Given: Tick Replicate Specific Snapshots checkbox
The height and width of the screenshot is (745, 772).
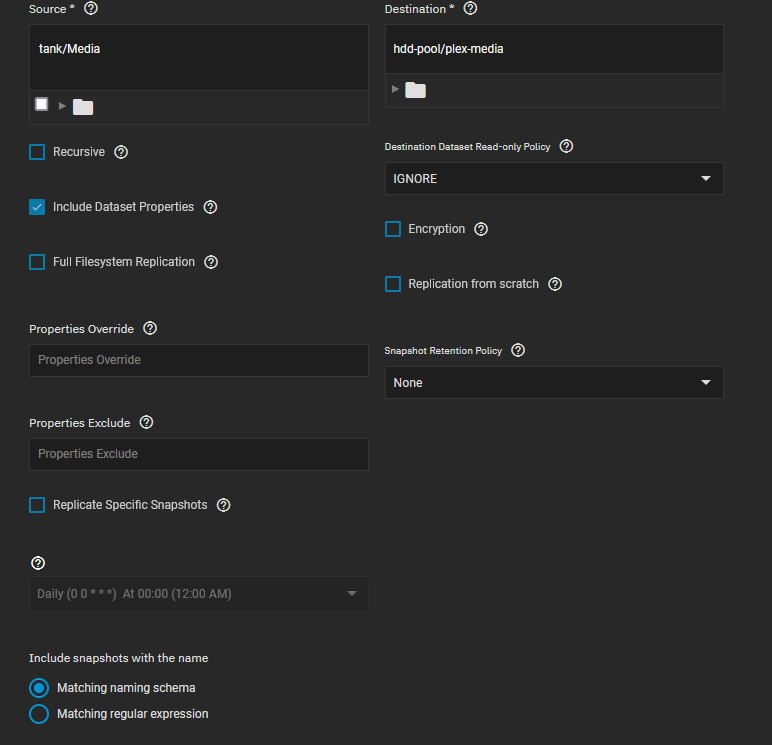Looking at the screenshot, I should [x=37, y=505].
